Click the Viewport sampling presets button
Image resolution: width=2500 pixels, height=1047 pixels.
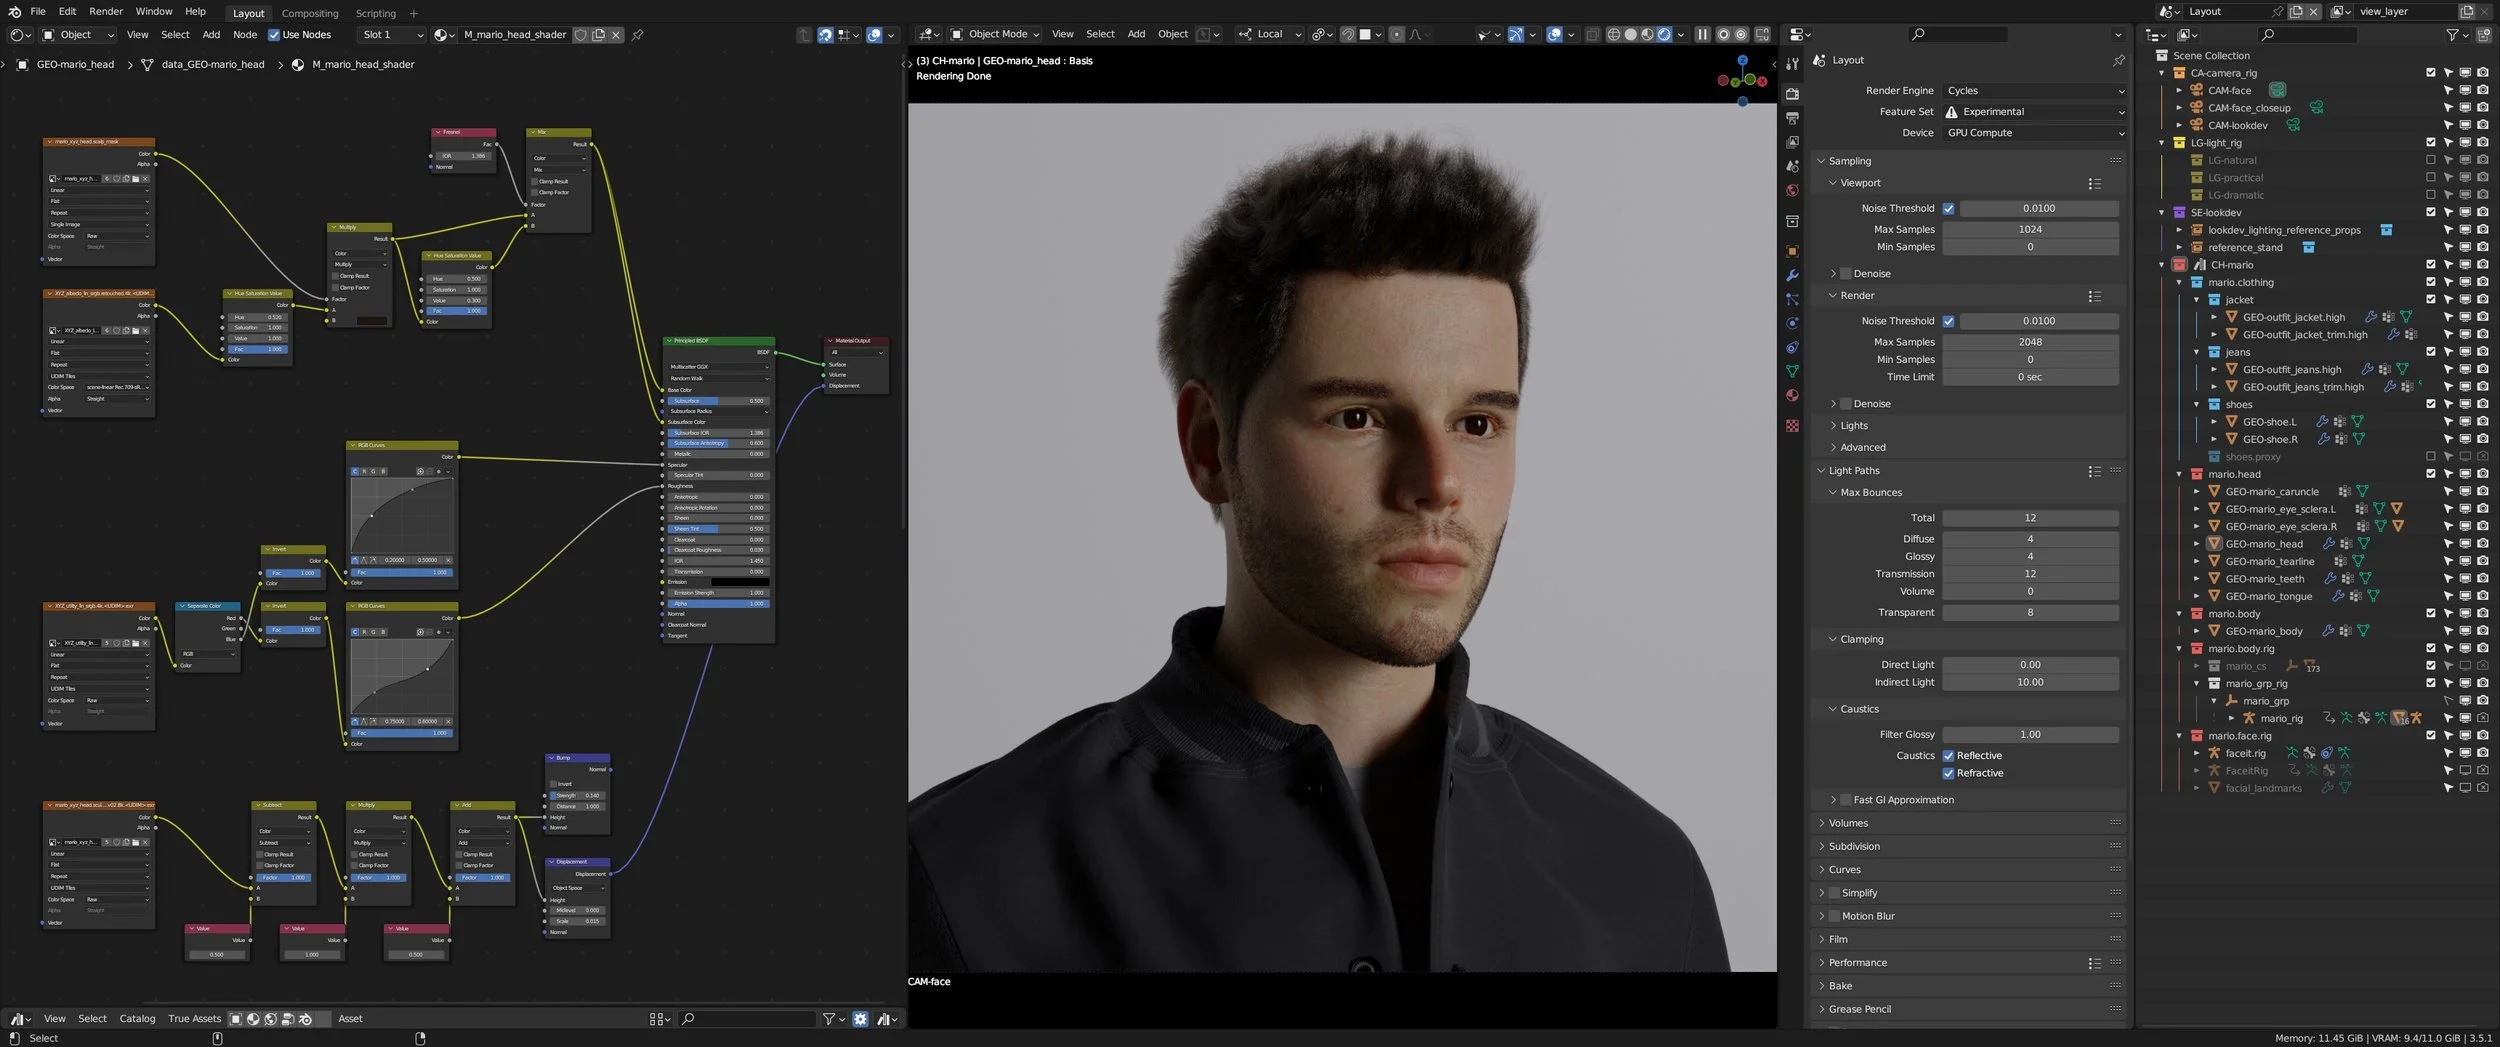(x=2094, y=184)
